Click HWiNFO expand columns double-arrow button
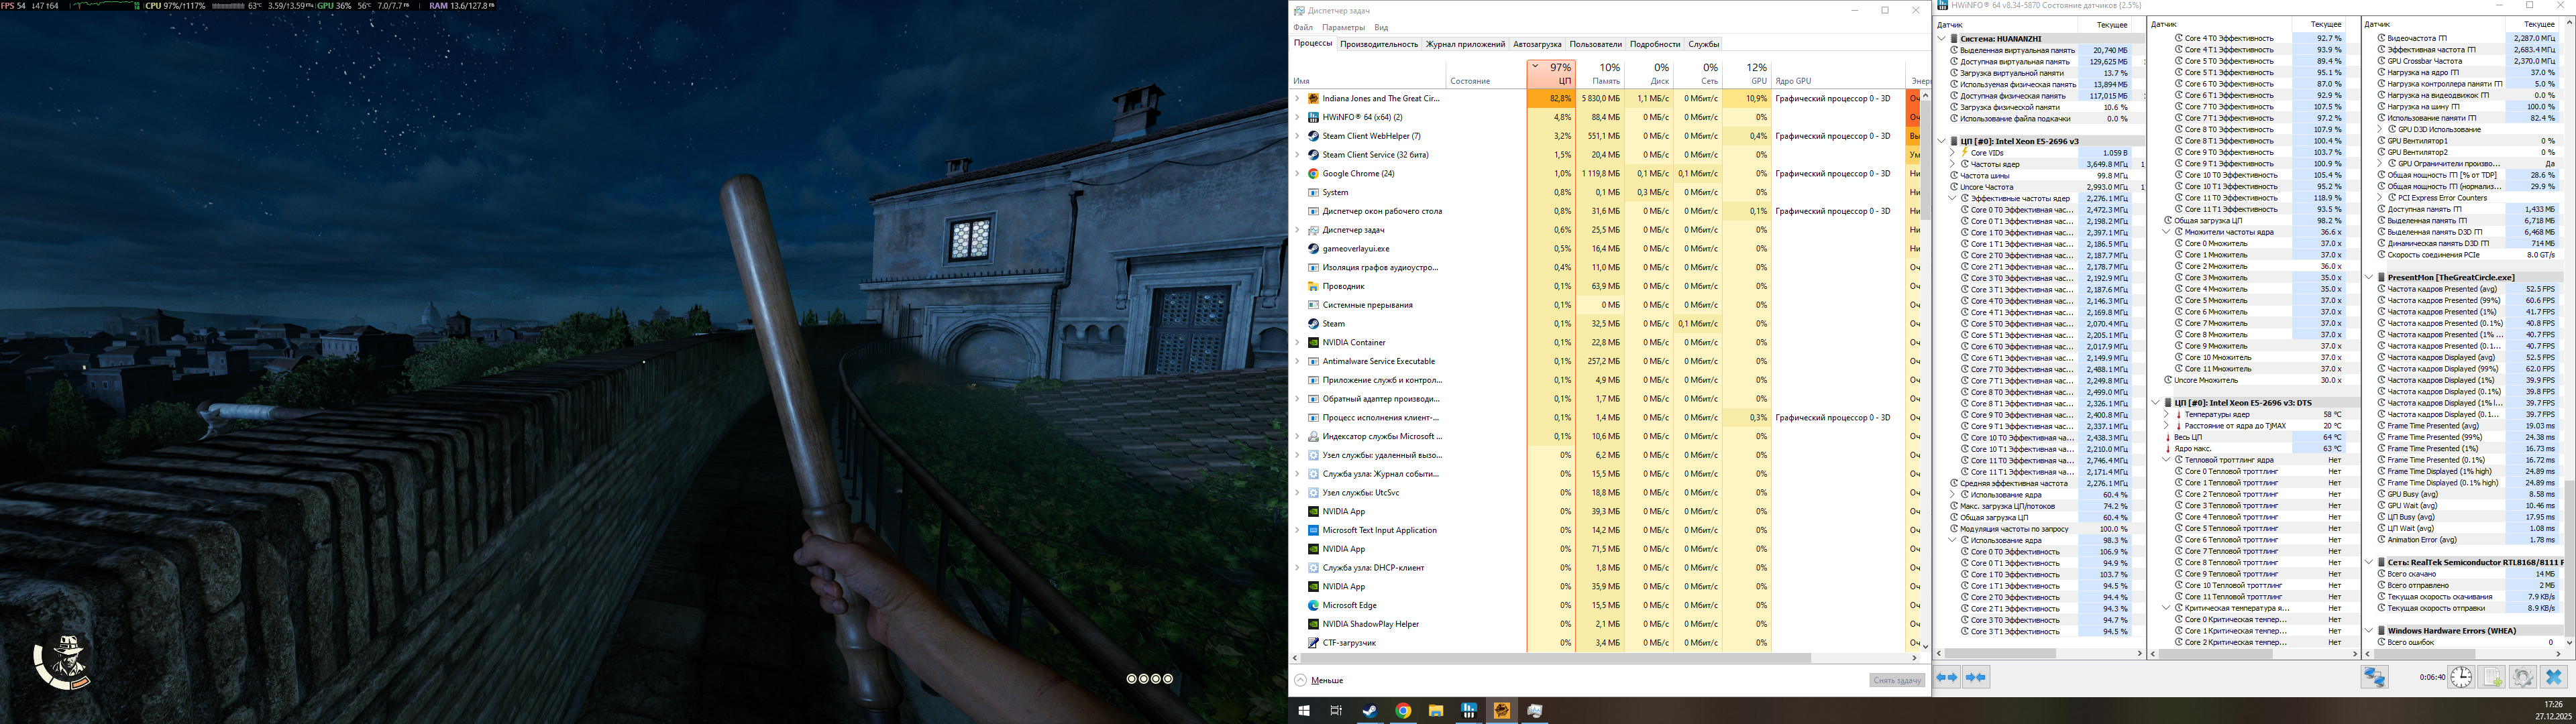The height and width of the screenshot is (724, 2576). point(1947,678)
